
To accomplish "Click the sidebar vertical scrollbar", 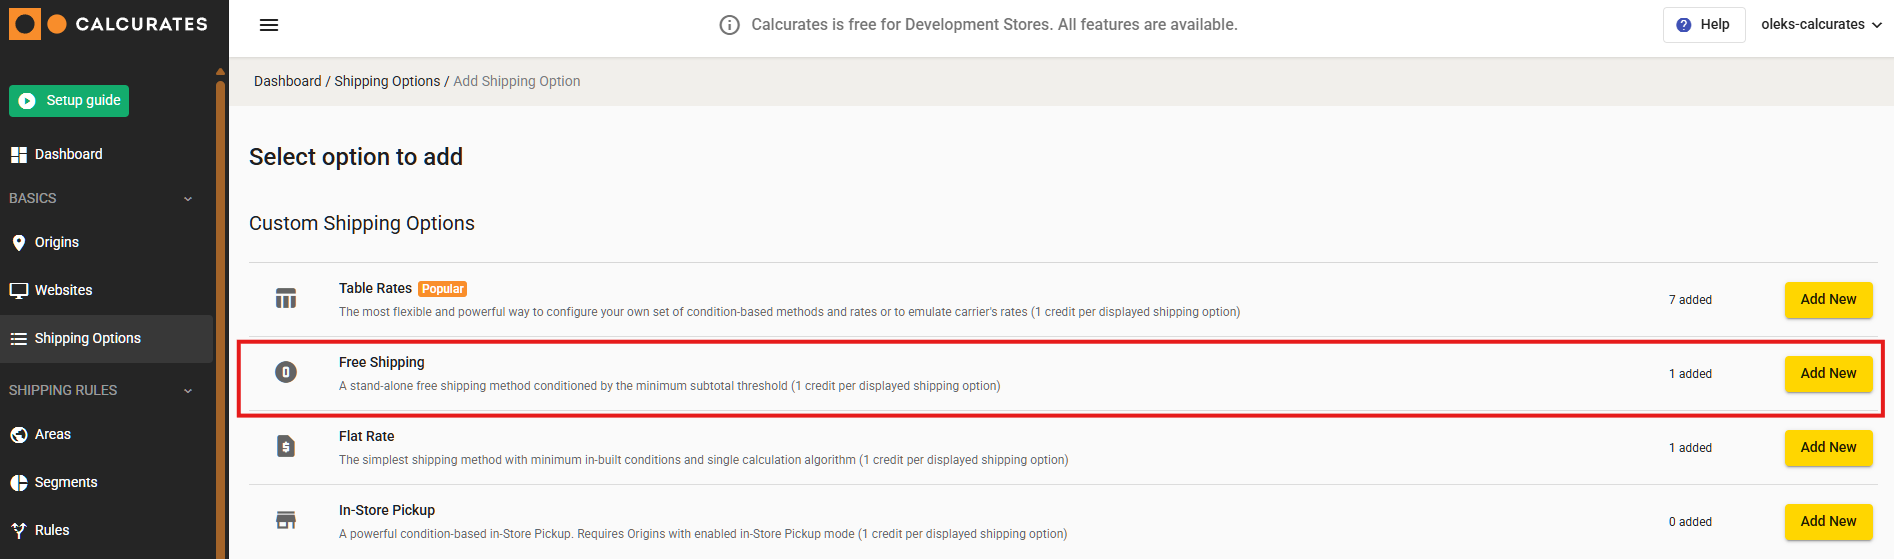I will click(x=220, y=300).
